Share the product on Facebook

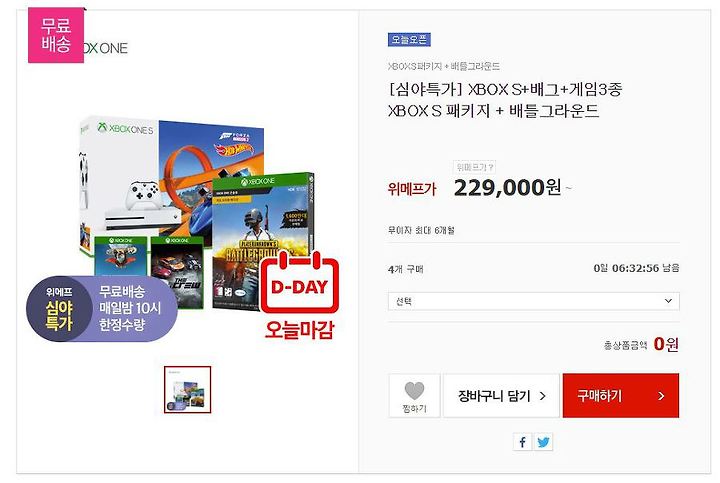point(522,442)
